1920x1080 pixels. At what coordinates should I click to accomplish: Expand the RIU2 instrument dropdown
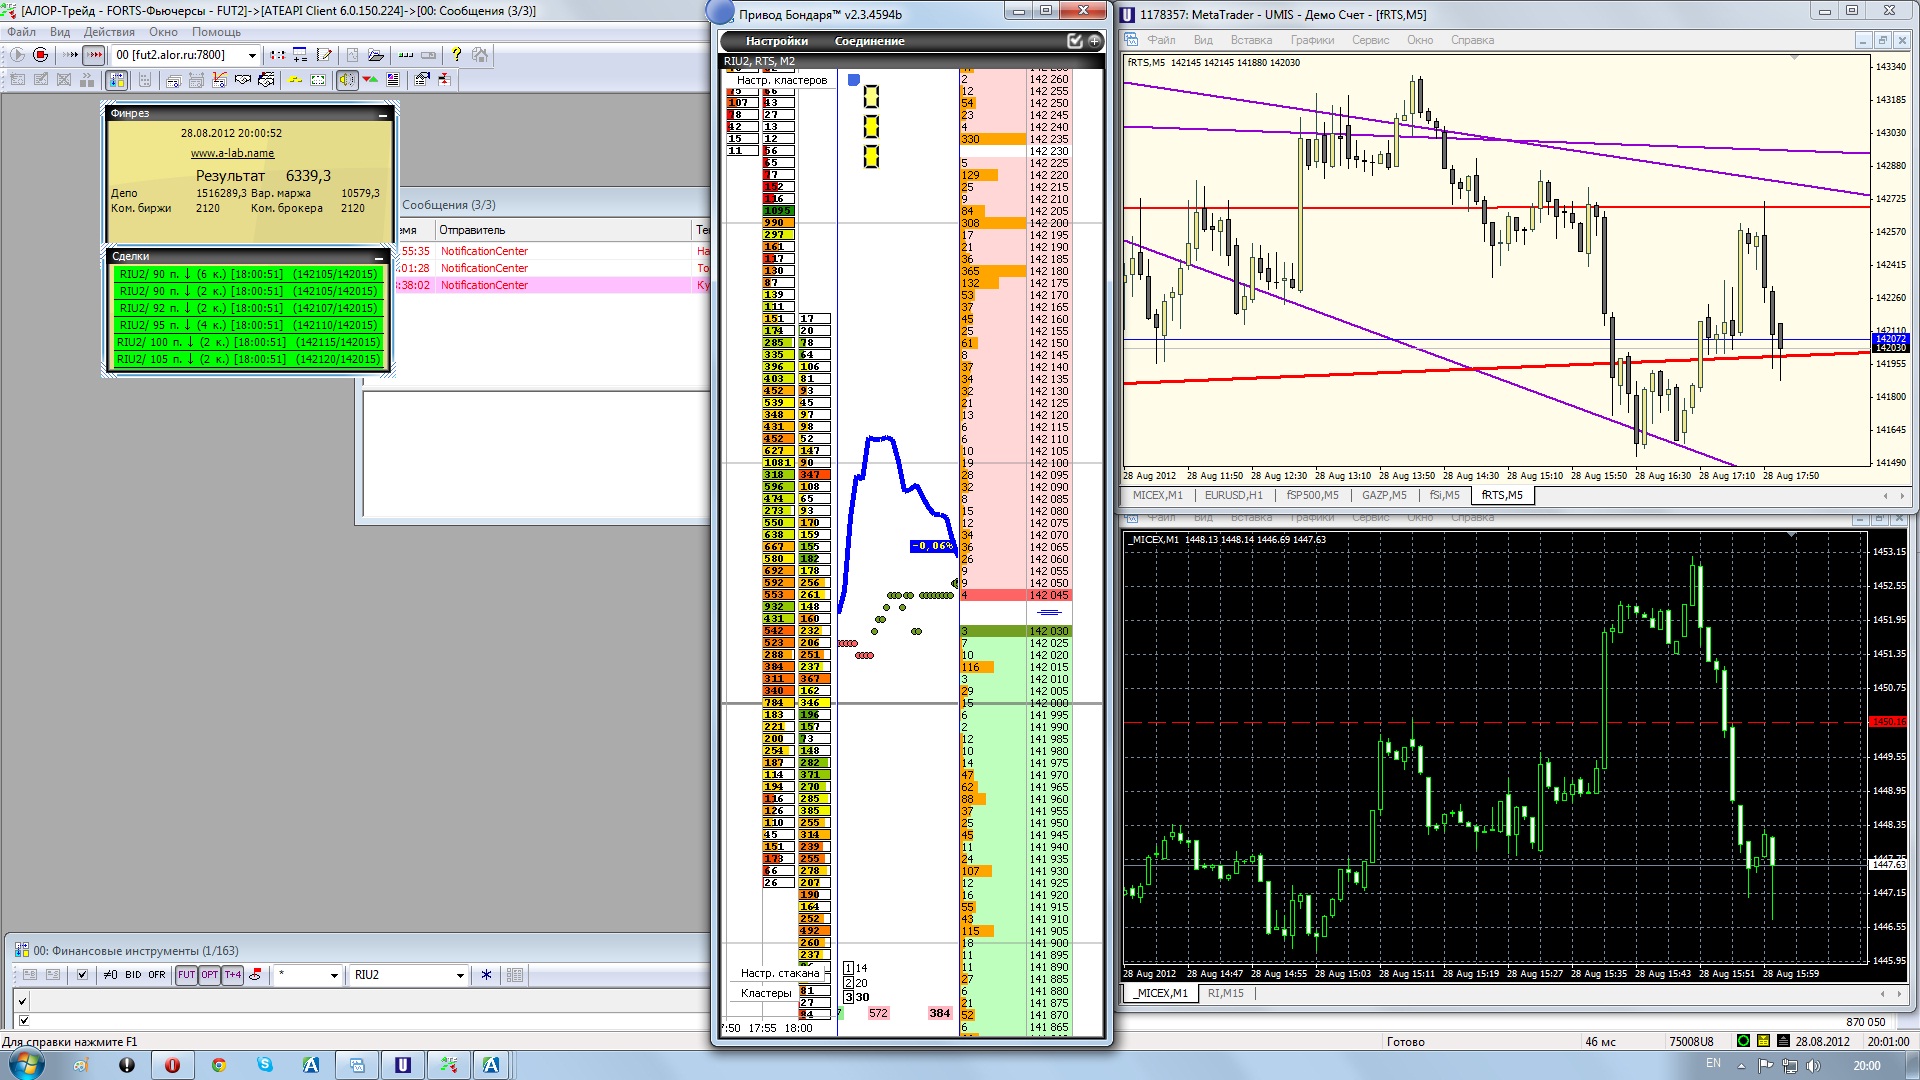coord(460,975)
